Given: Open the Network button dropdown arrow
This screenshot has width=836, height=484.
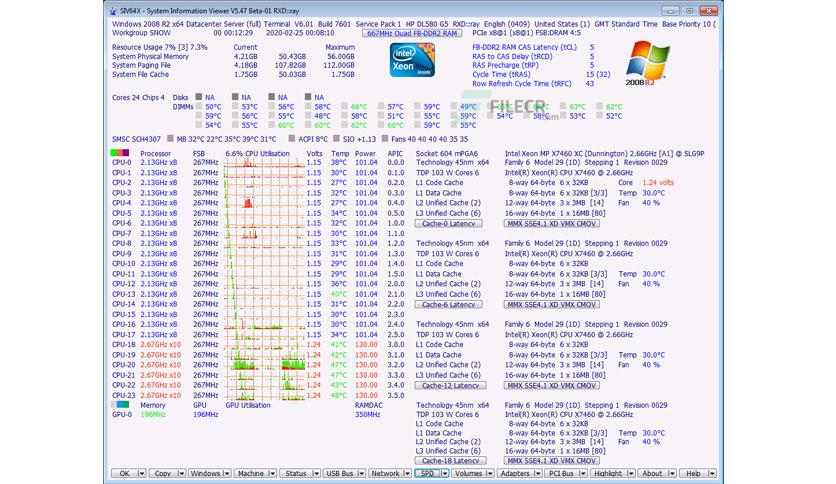Looking at the screenshot, I should coord(407,473).
